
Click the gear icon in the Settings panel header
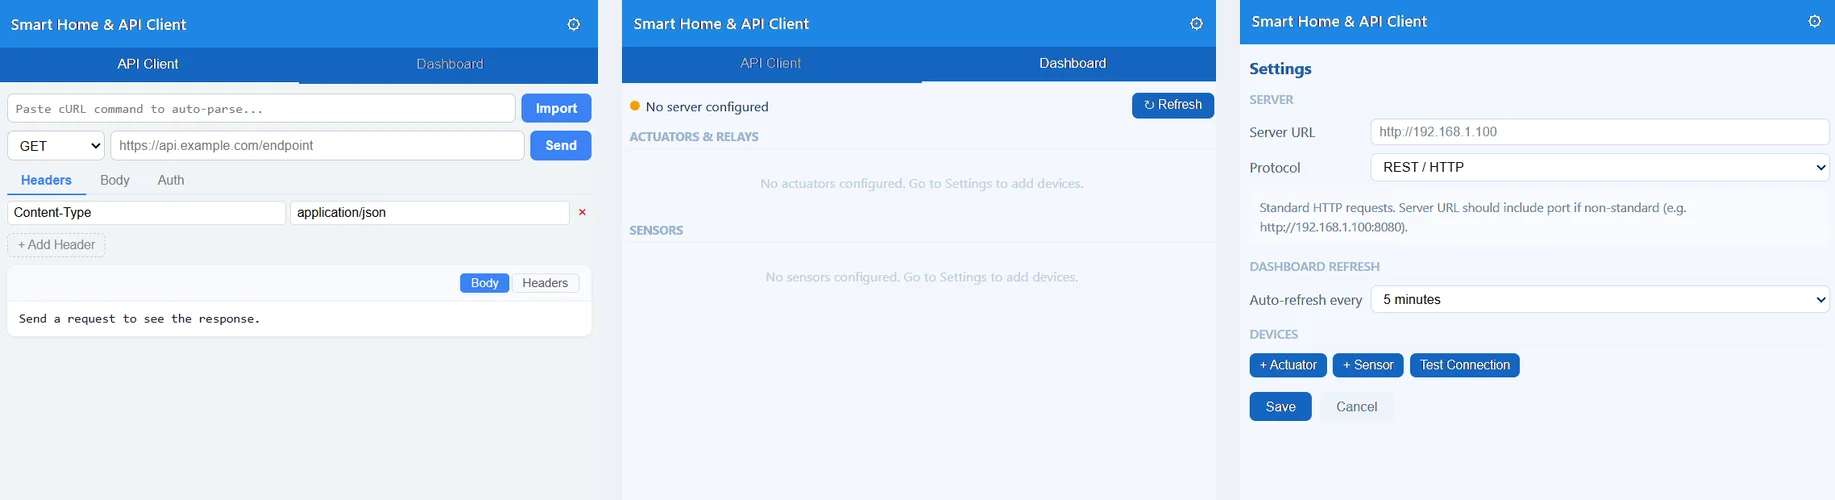pyautogui.click(x=1815, y=21)
